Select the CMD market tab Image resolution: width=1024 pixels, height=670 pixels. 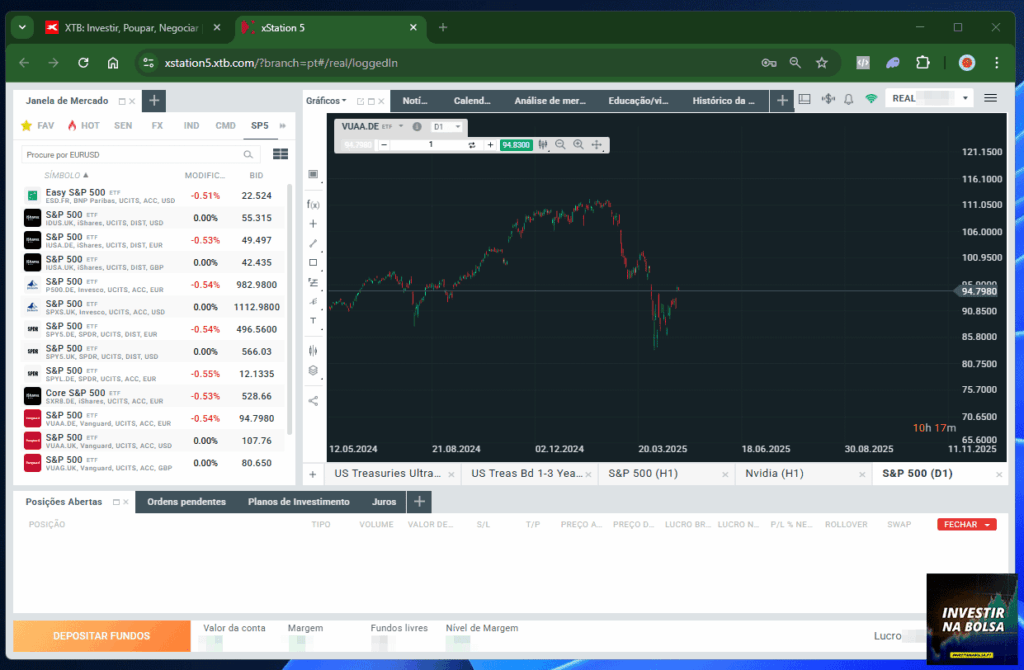tap(225, 125)
